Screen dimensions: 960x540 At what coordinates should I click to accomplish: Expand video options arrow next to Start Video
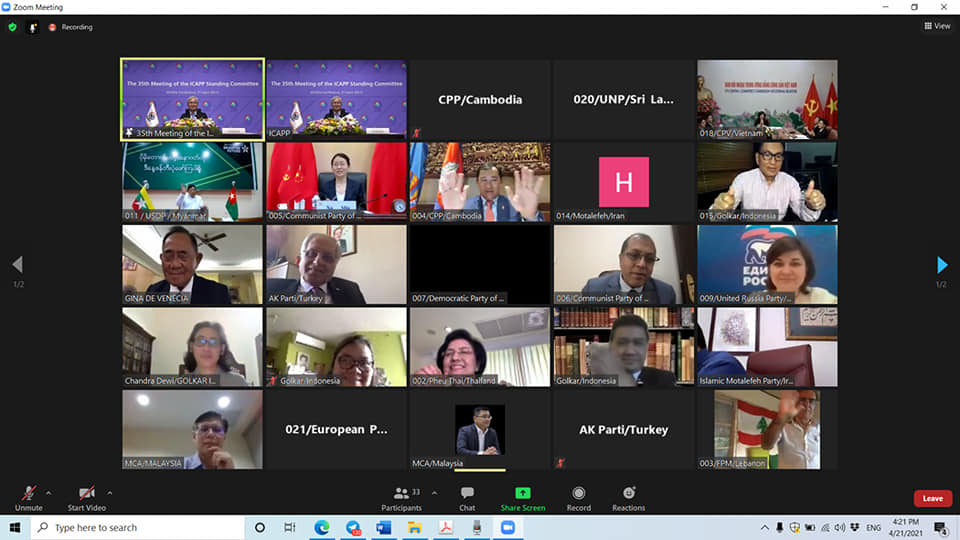point(110,493)
